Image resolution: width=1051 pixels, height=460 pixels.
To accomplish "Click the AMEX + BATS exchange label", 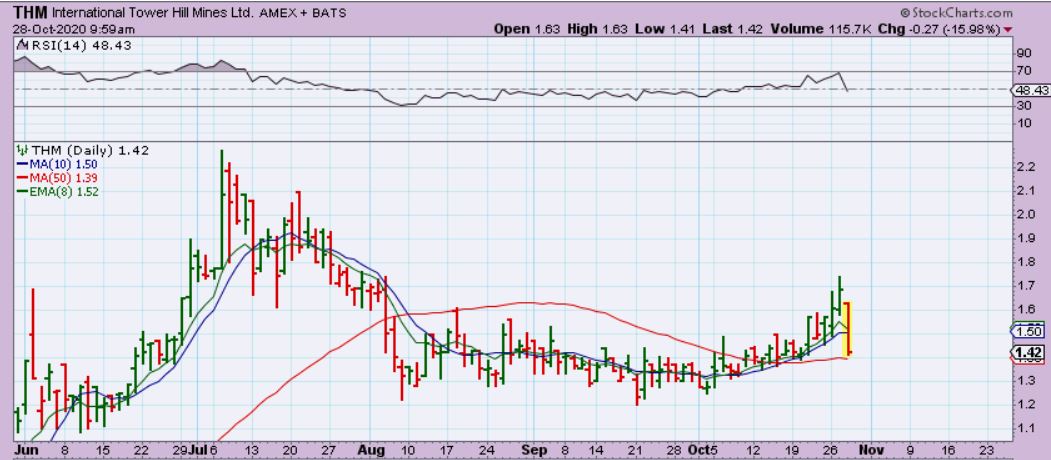I will pos(301,13).
